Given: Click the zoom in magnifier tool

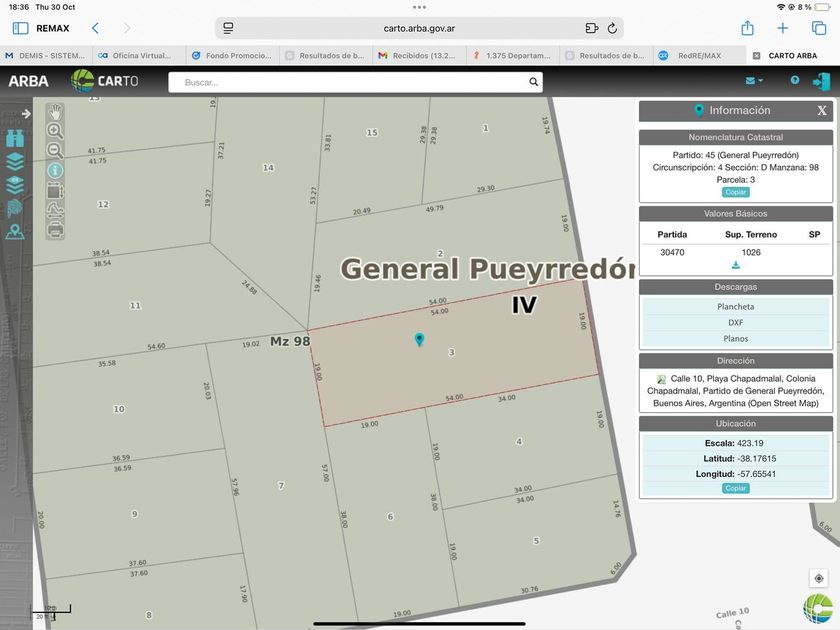Looking at the screenshot, I should 55,131.
